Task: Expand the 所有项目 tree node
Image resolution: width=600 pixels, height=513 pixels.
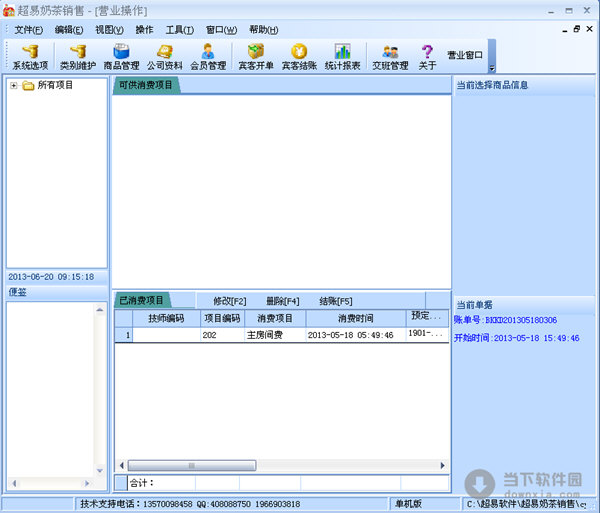Action: (x=13, y=85)
